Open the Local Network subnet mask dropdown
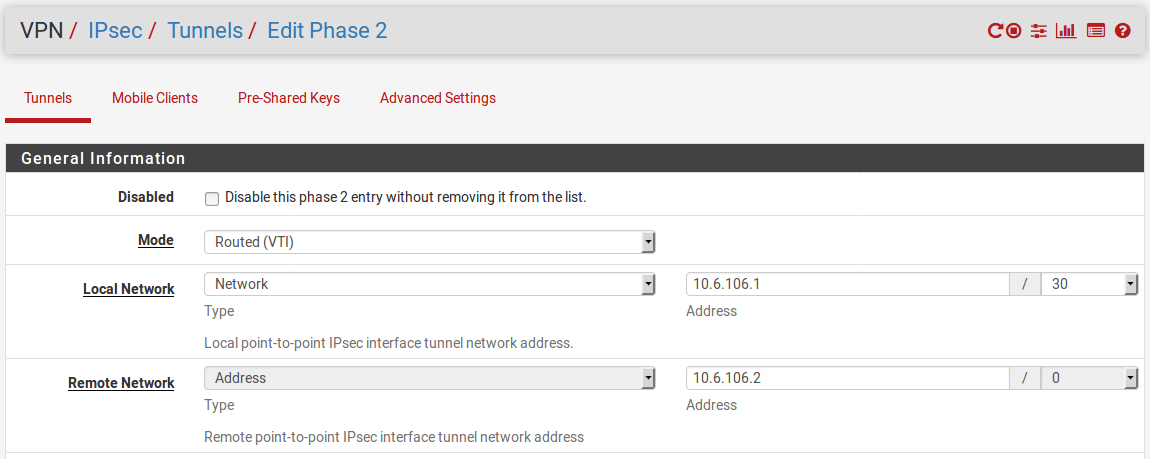This screenshot has height=459, width=1150. click(1089, 284)
